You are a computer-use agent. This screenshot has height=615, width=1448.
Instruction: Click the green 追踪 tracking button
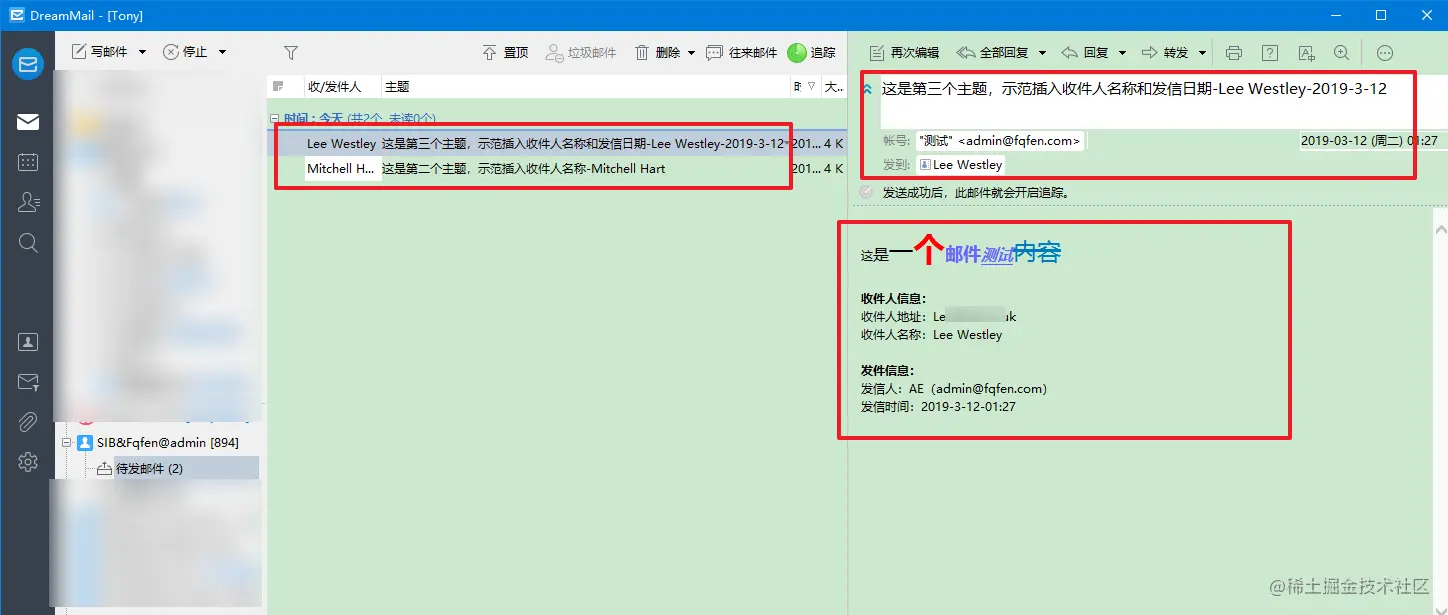(812, 52)
